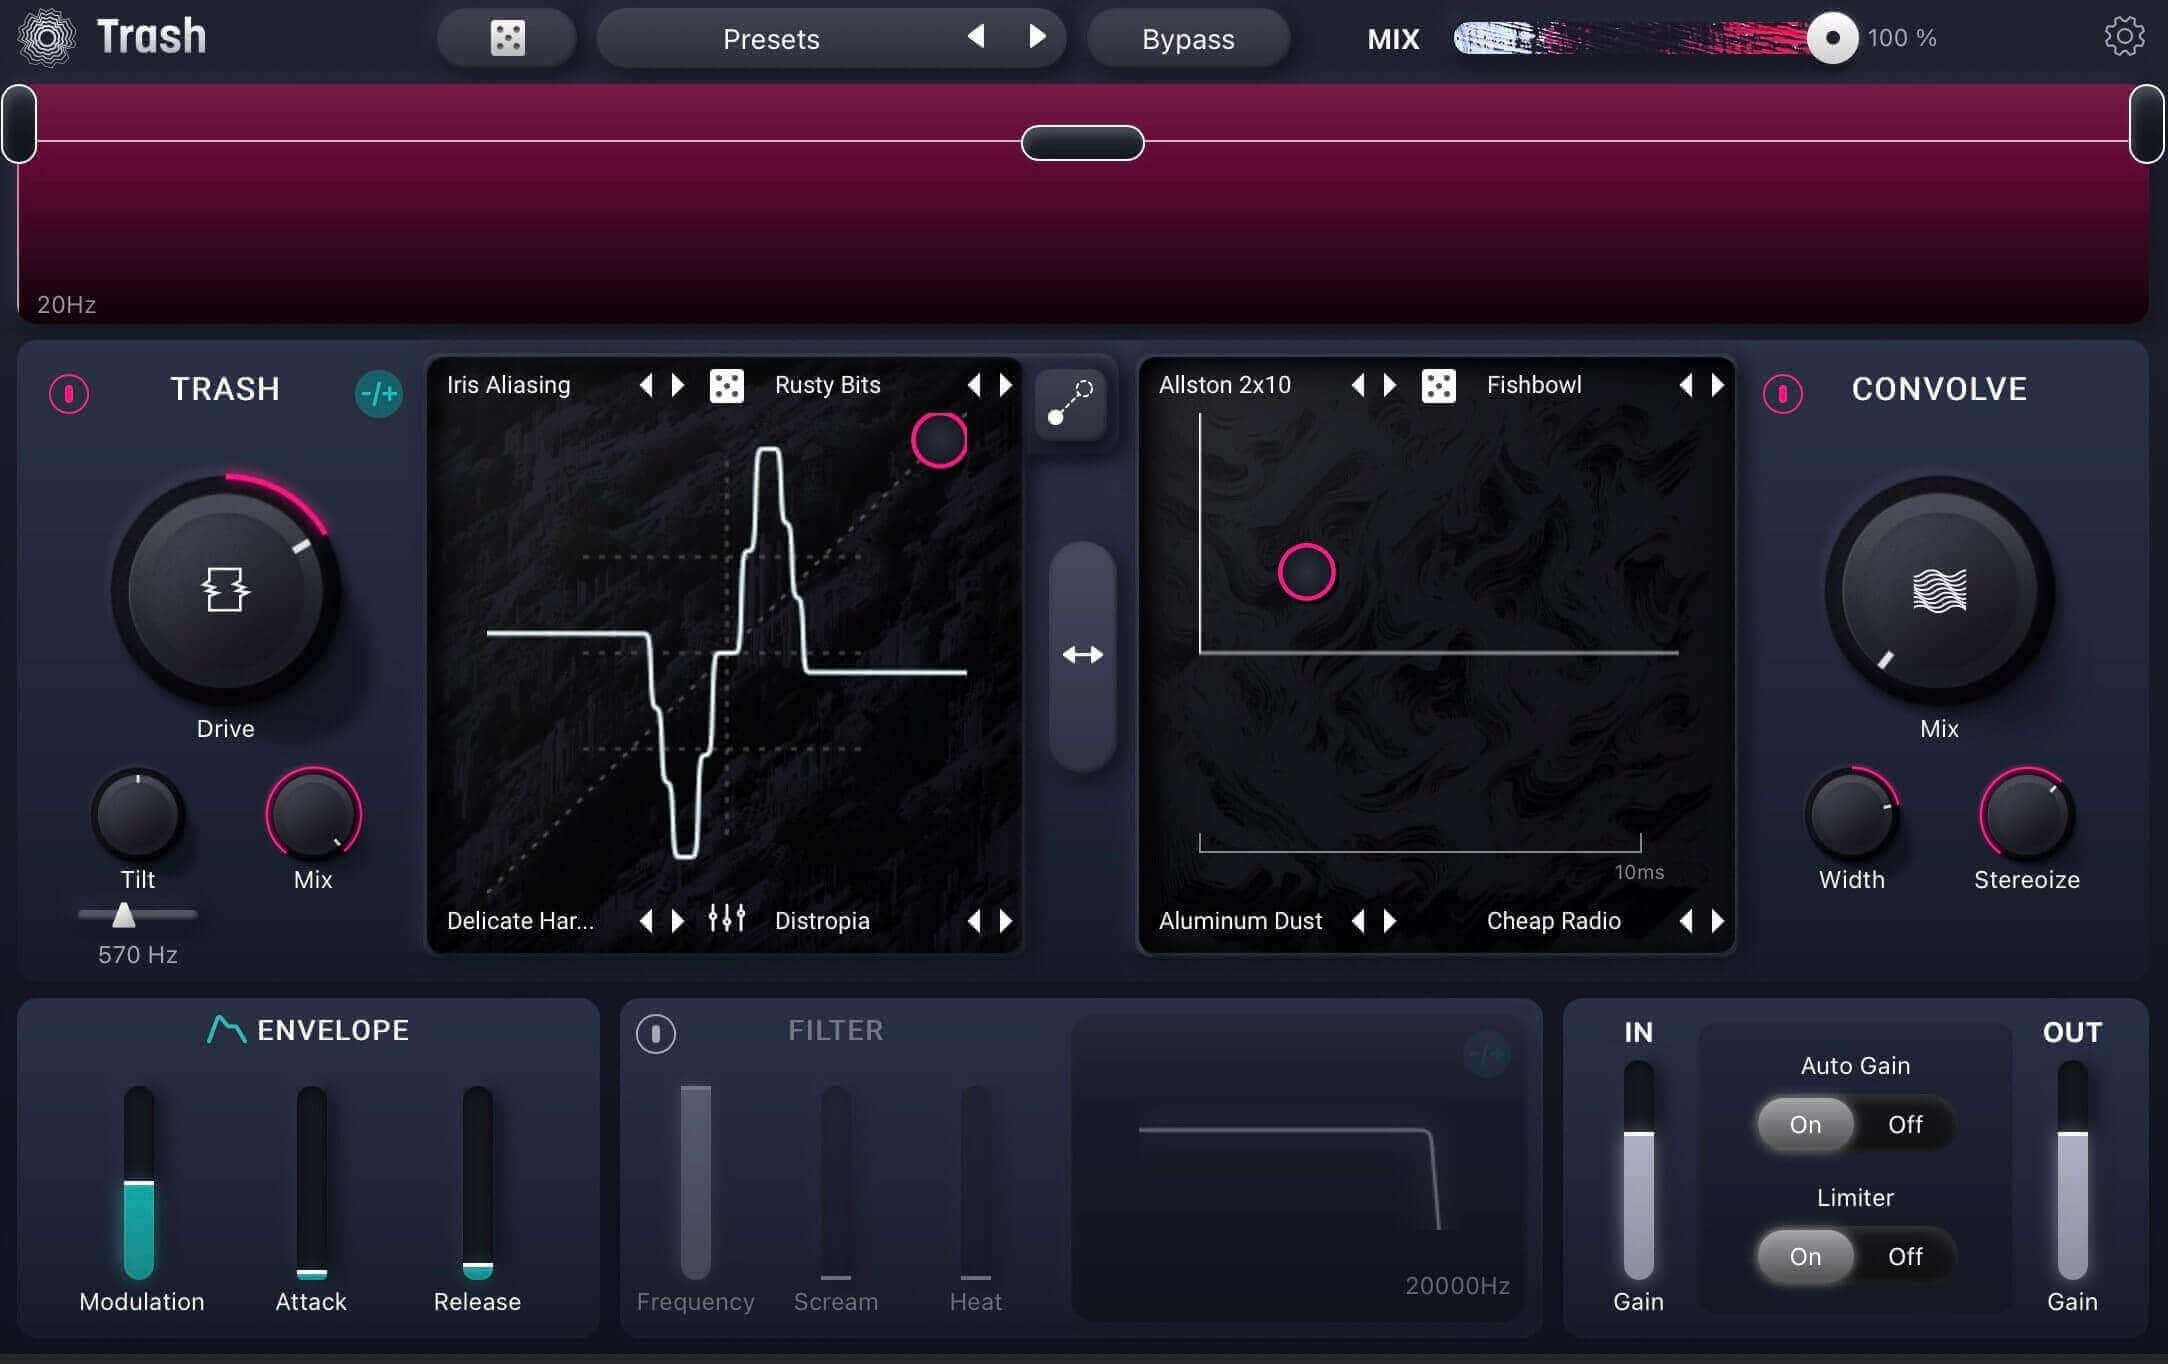Click the center band handle in spectrum display
2168x1364 pixels.
(1082, 143)
